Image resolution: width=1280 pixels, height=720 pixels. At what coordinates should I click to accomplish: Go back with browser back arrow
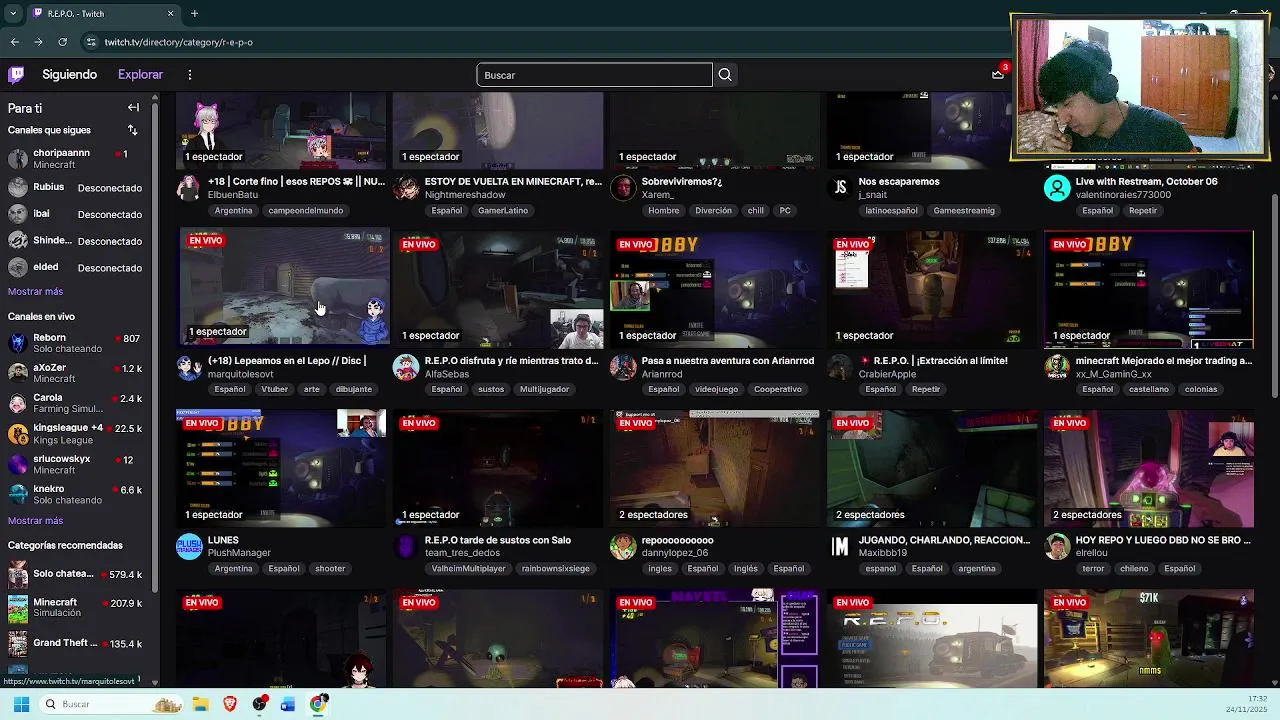pos(14,42)
